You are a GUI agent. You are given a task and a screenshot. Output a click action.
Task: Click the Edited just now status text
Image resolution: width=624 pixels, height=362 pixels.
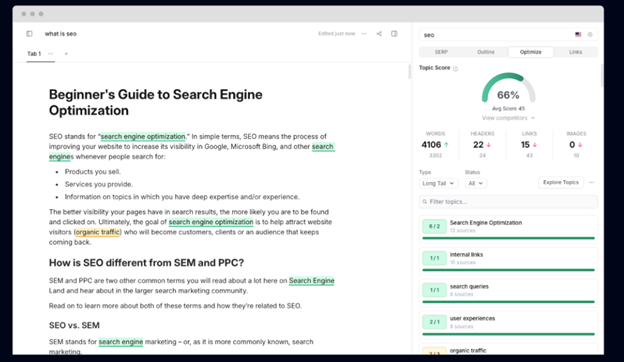336,34
